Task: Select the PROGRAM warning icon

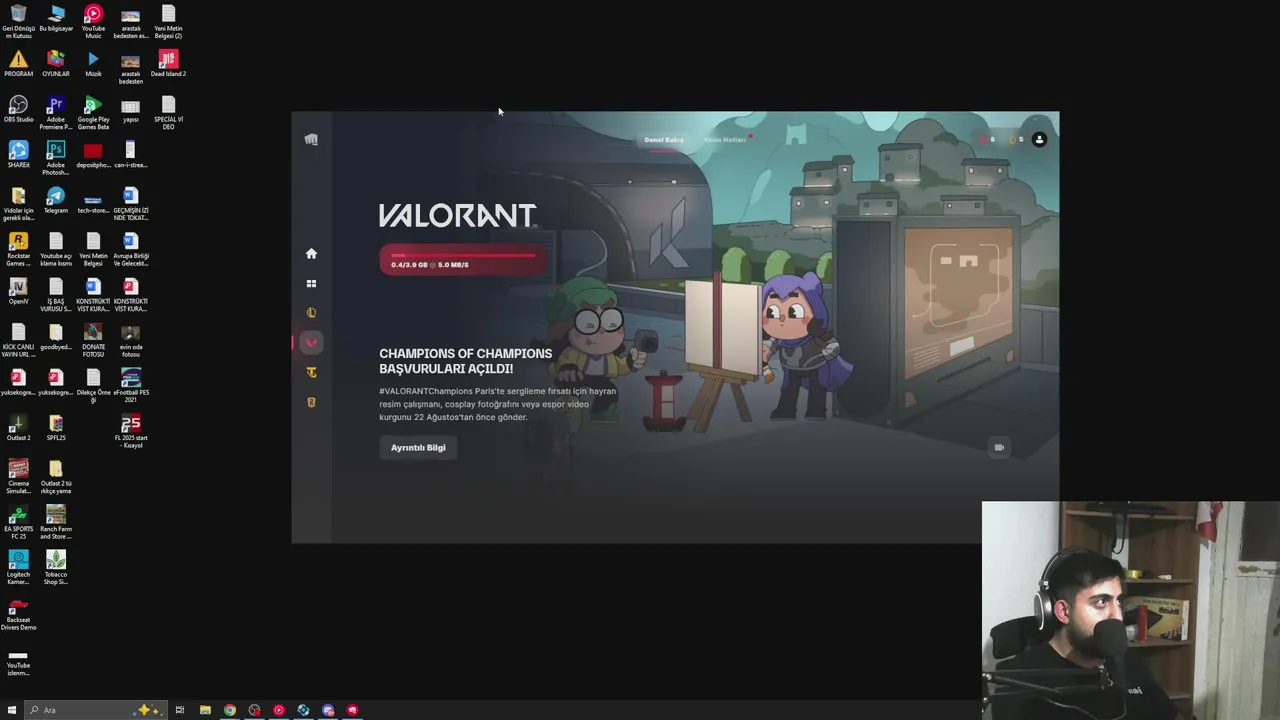Action: coord(18,64)
